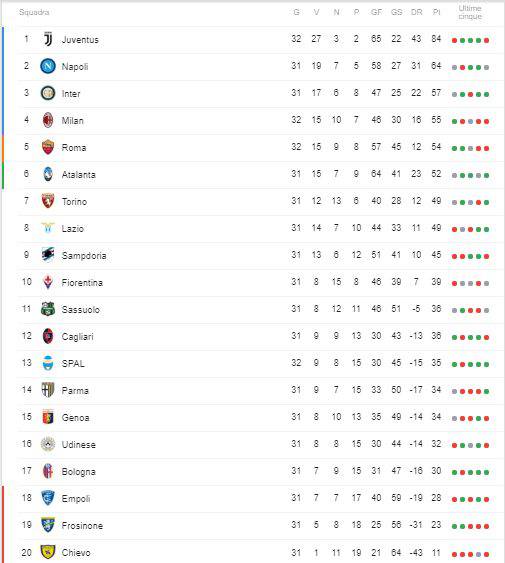Click the Sampdoria club badge
Viewport: 505px width, 563px height.
[x=48, y=255]
